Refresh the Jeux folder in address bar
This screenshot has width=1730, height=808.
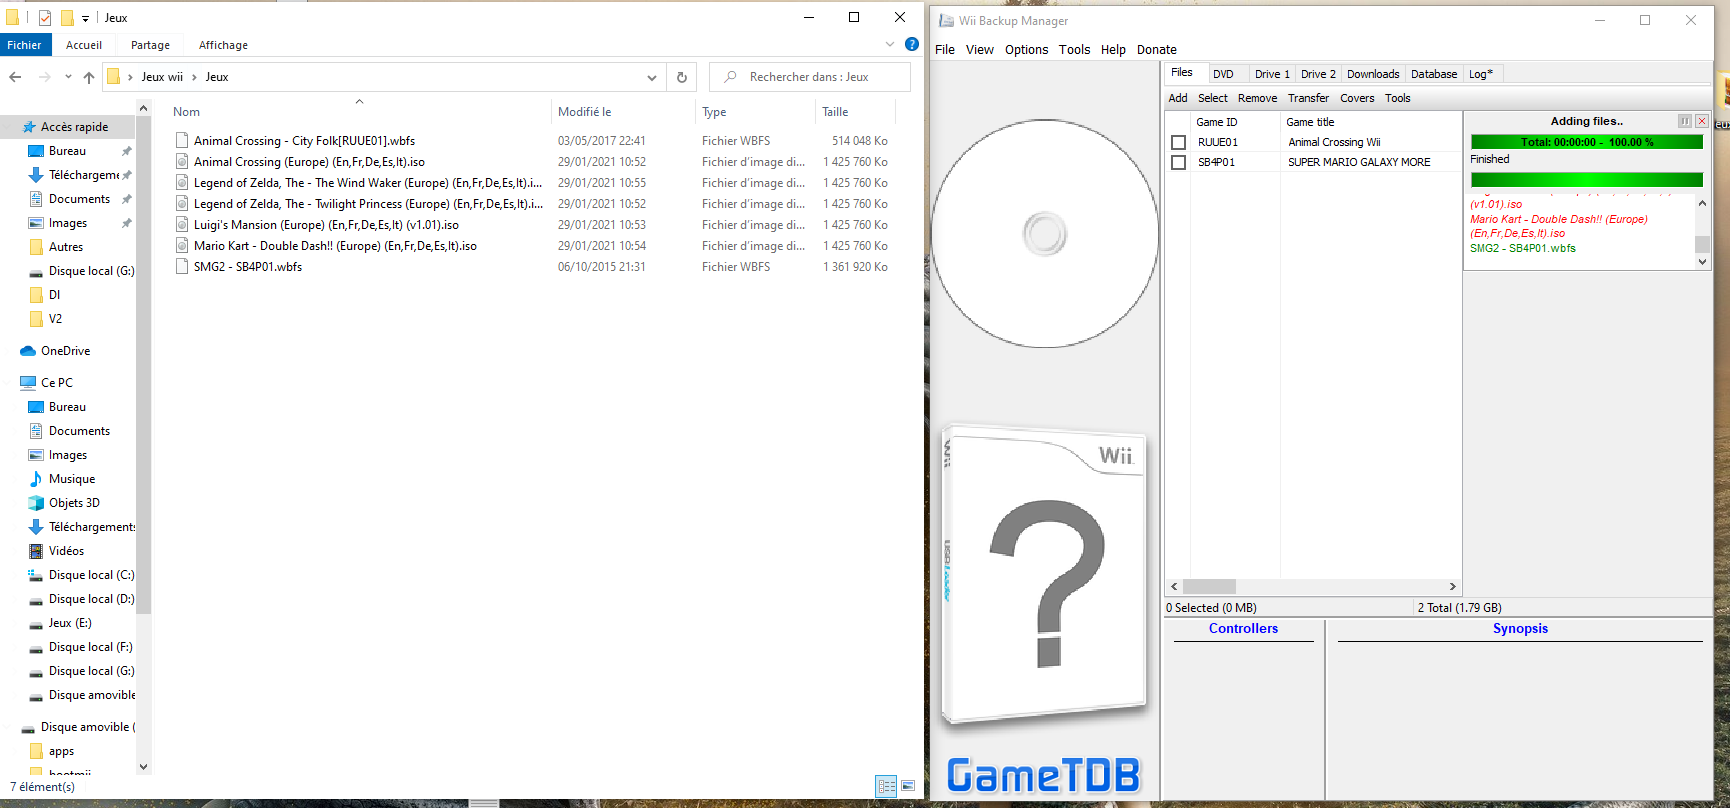(682, 77)
